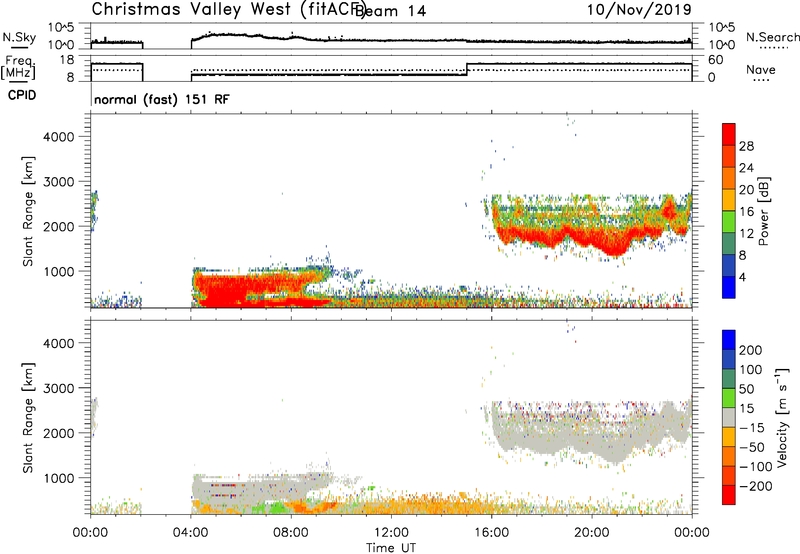Click the '28' tick on the power colorbar
800x554 pixels.
point(746,146)
